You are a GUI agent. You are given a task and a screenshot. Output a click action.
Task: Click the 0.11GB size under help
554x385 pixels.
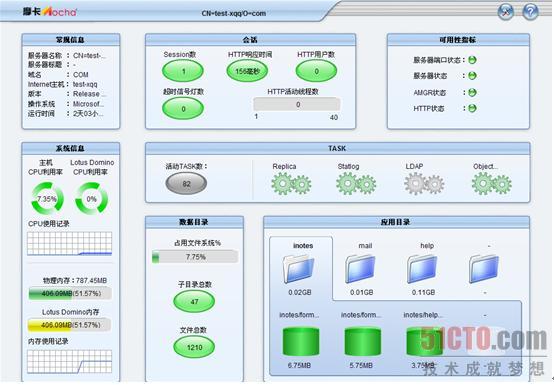pos(423,292)
